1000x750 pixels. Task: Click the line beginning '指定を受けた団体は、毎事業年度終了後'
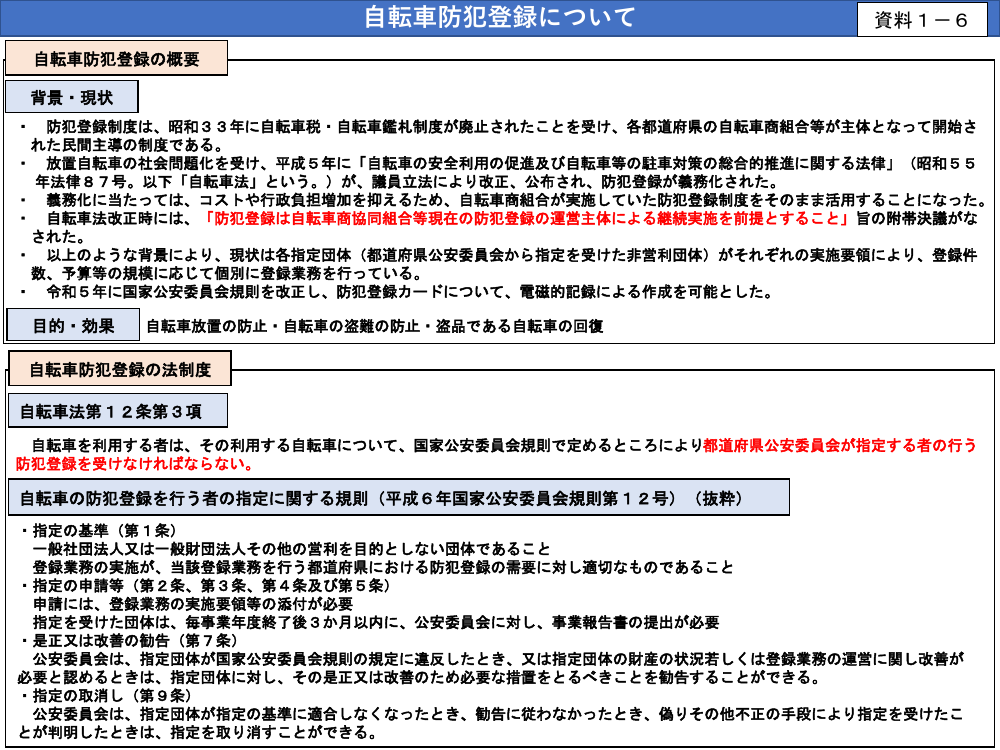[x=376, y=622]
